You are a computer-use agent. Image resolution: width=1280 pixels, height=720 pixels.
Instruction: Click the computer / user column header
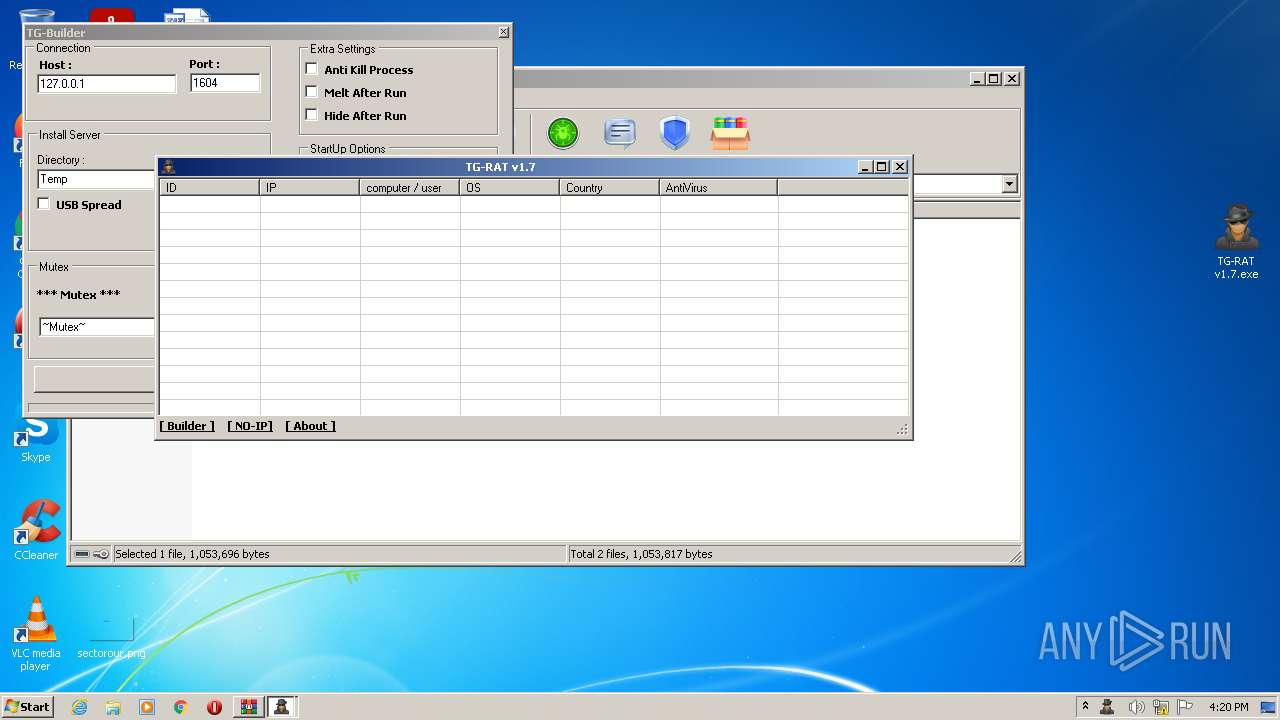point(410,187)
